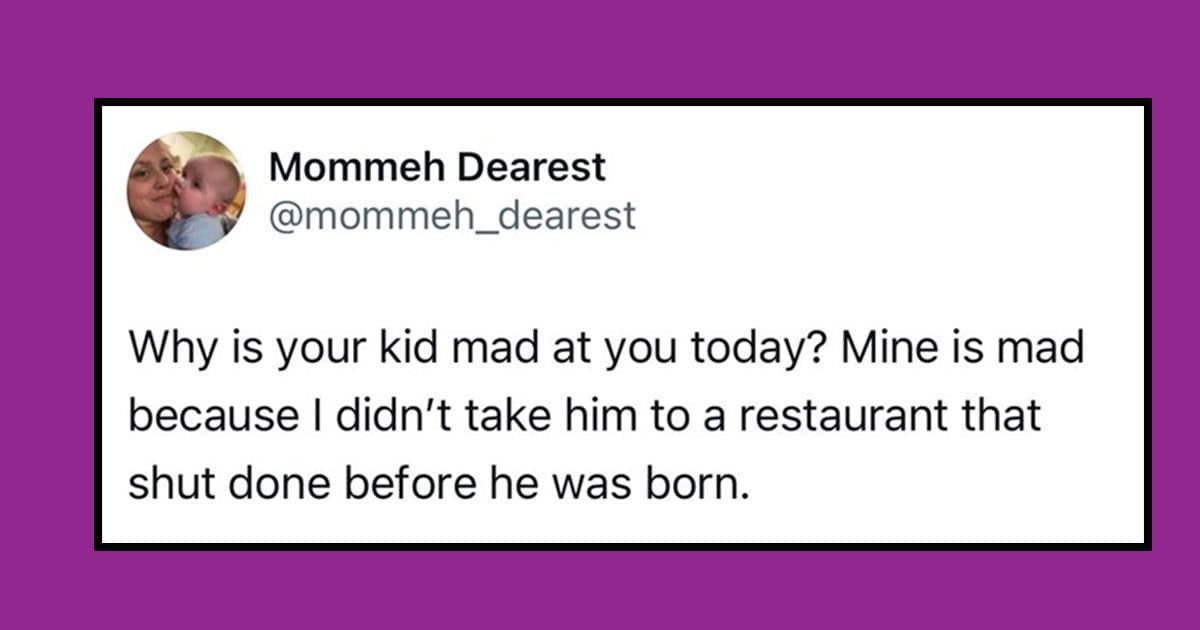This screenshot has height=630, width=1200.
Task: Open the @mommeh_dearest handle link
Action: coord(453,214)
